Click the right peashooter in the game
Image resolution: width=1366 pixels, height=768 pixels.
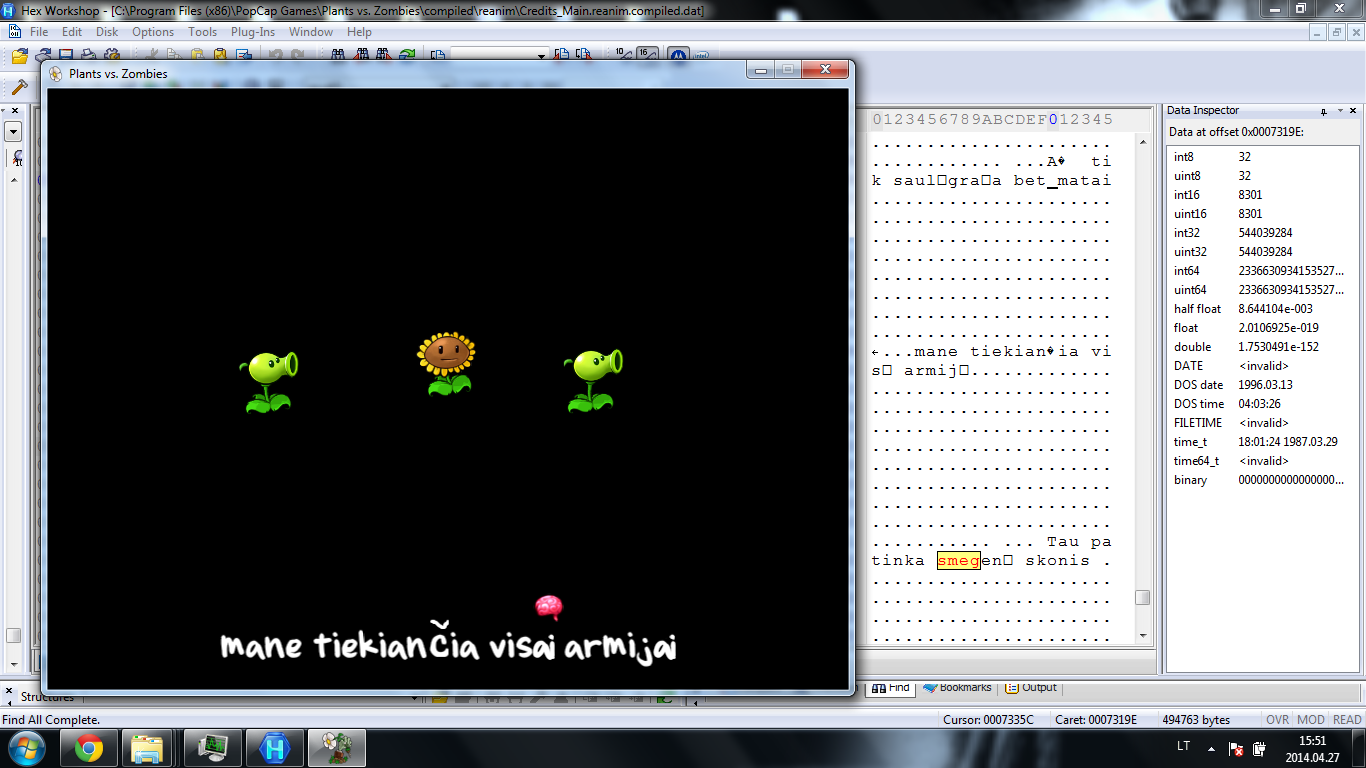click(x=593, y=381)
